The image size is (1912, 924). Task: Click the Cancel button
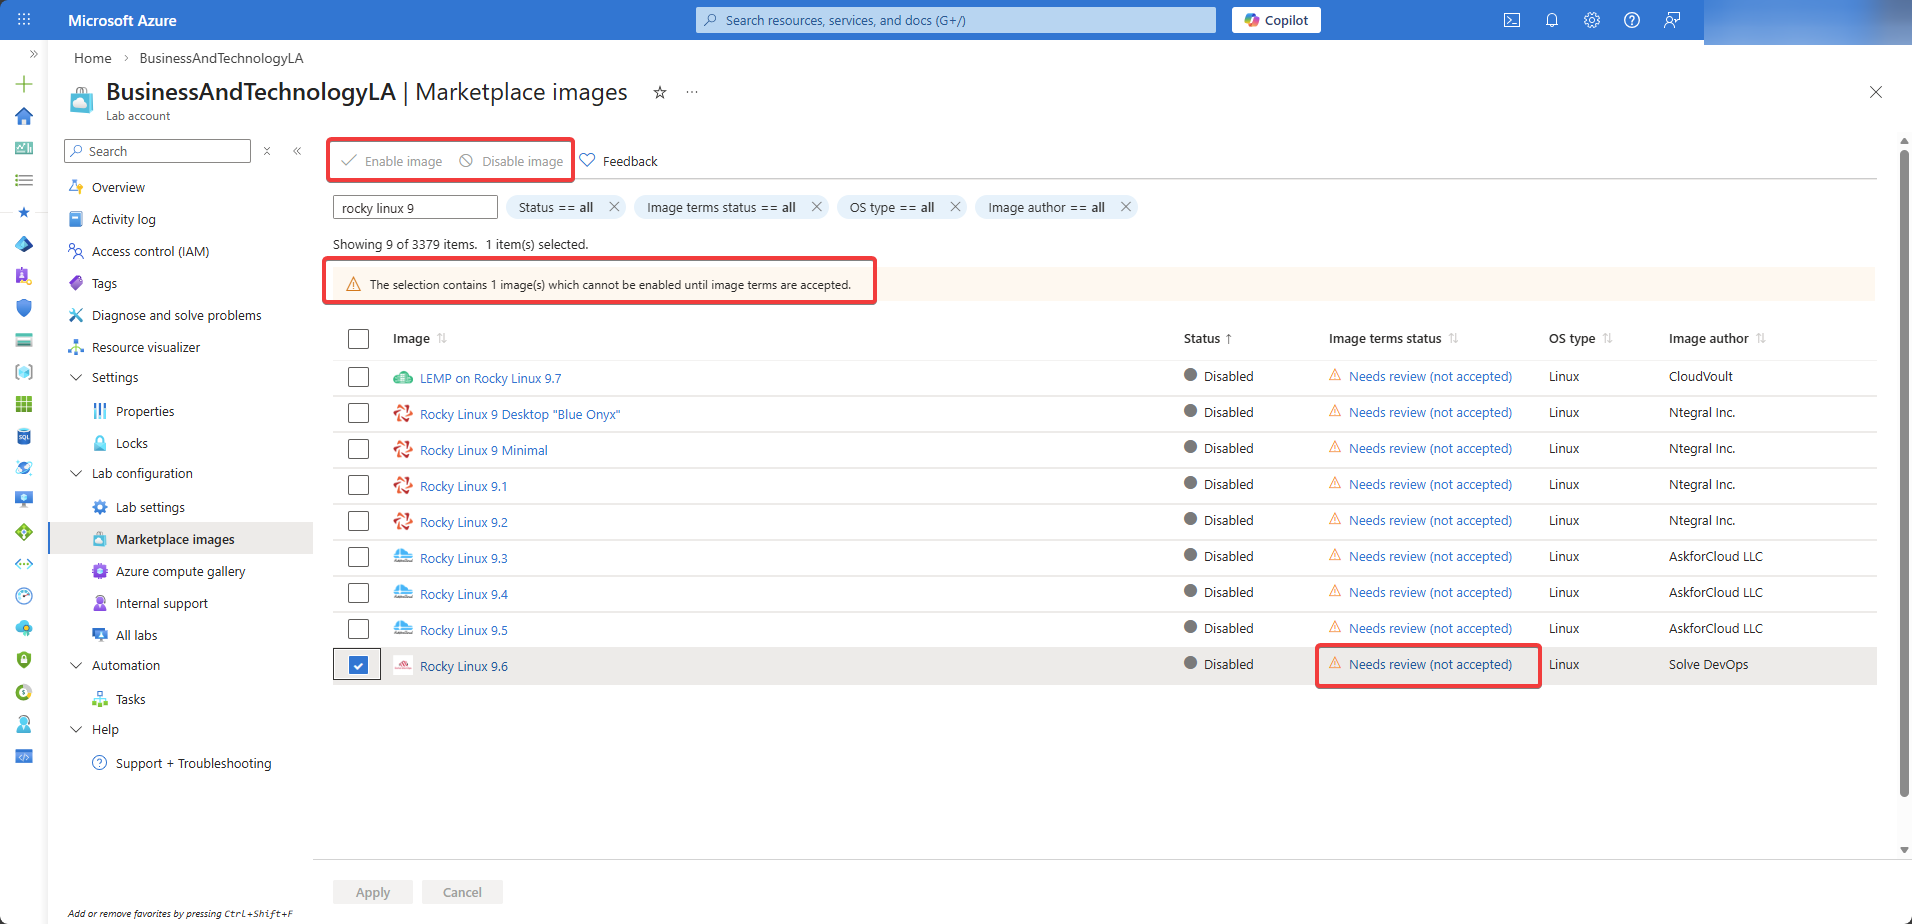click(x=462, y=892)
